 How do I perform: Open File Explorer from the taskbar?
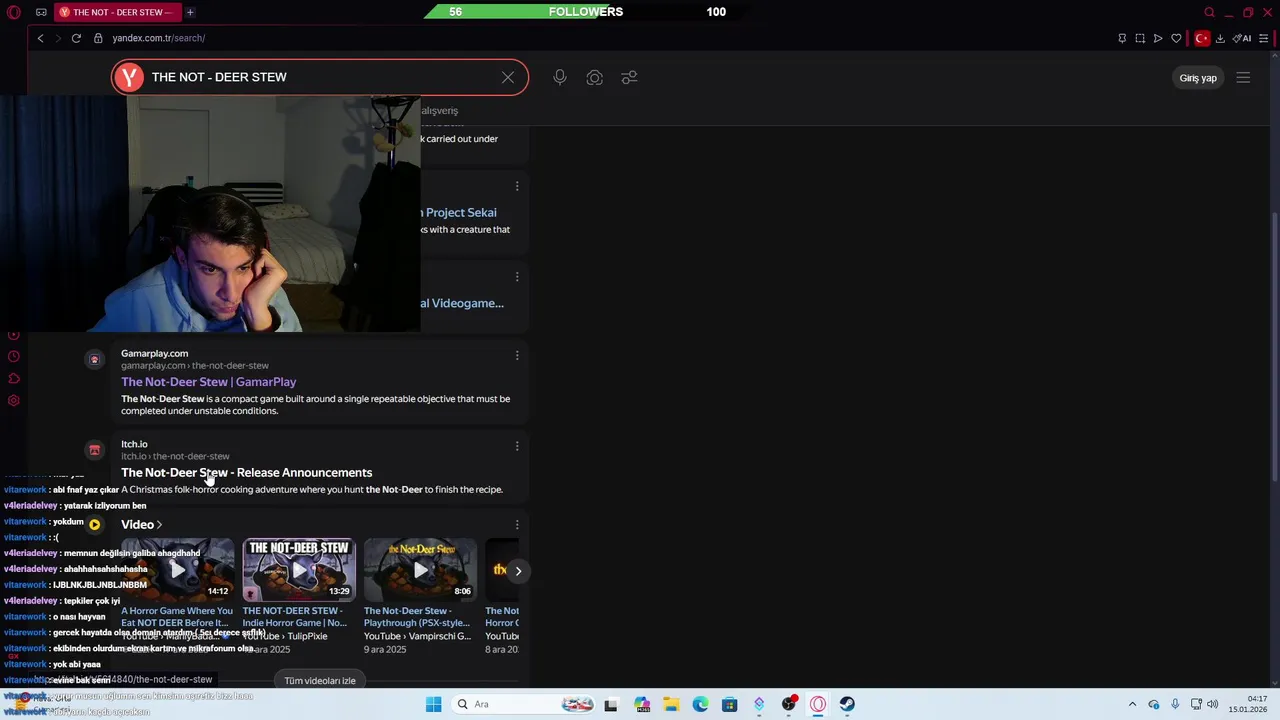671,704
